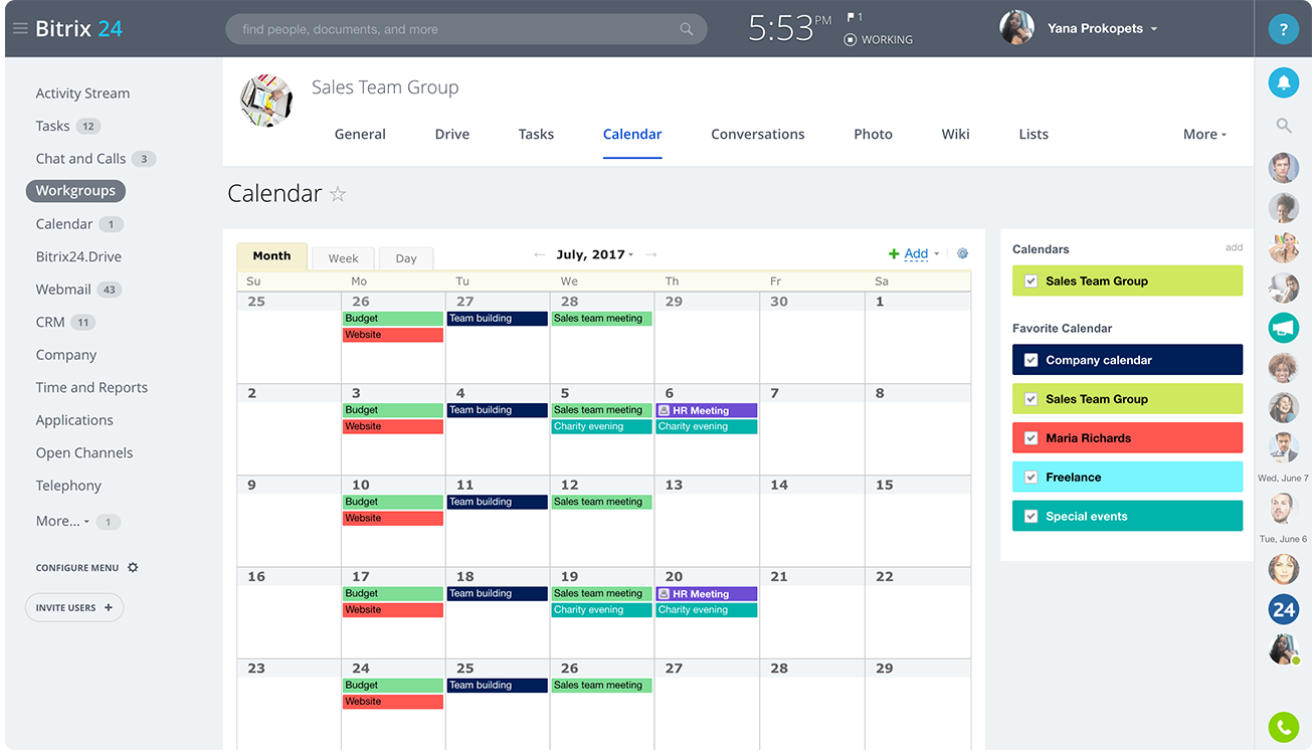Hide the Maria Richards calendar

(1031, 437)
